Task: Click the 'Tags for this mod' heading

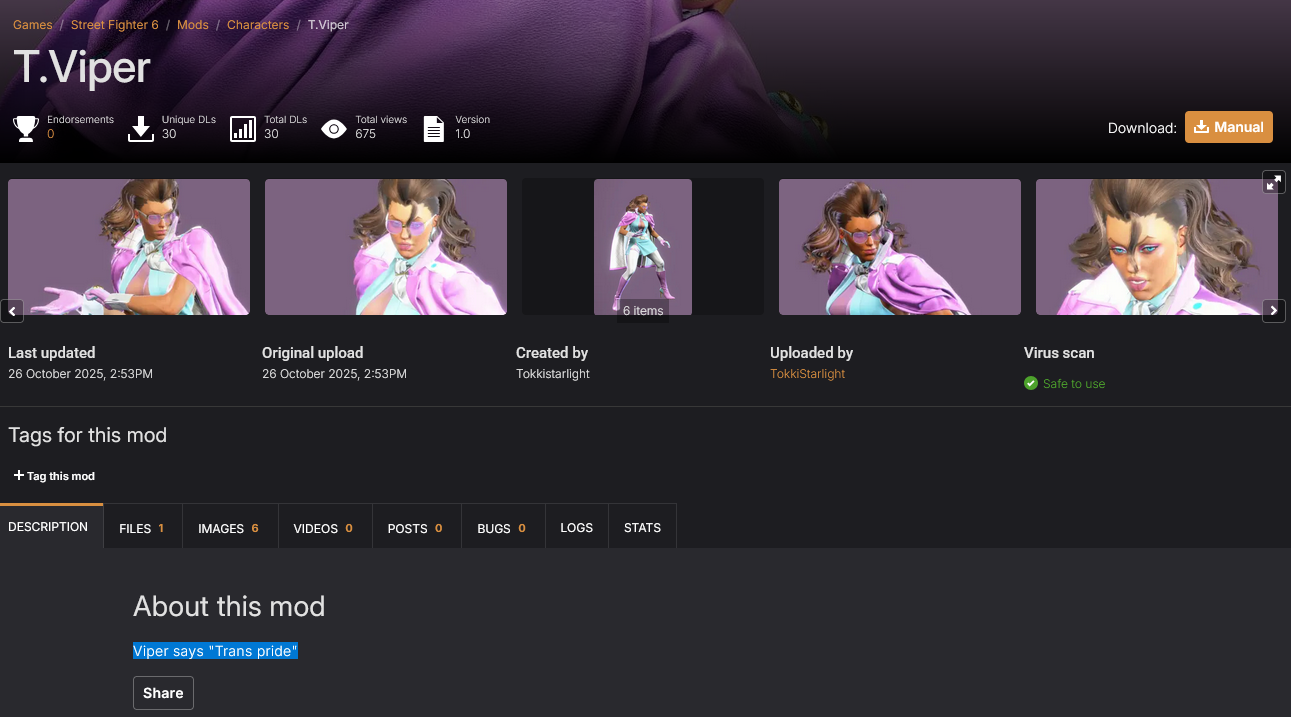Action: pos(88,435)
